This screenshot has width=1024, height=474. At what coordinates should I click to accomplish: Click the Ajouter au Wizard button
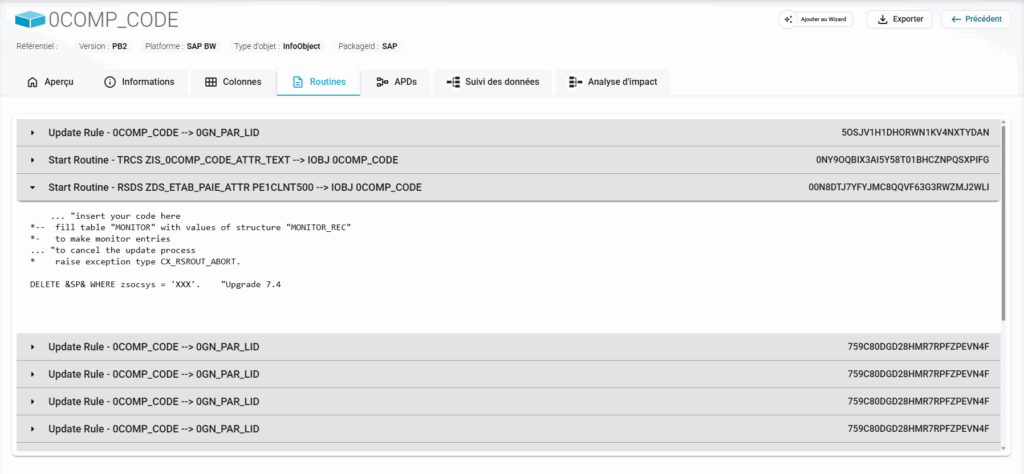point(816,20)
